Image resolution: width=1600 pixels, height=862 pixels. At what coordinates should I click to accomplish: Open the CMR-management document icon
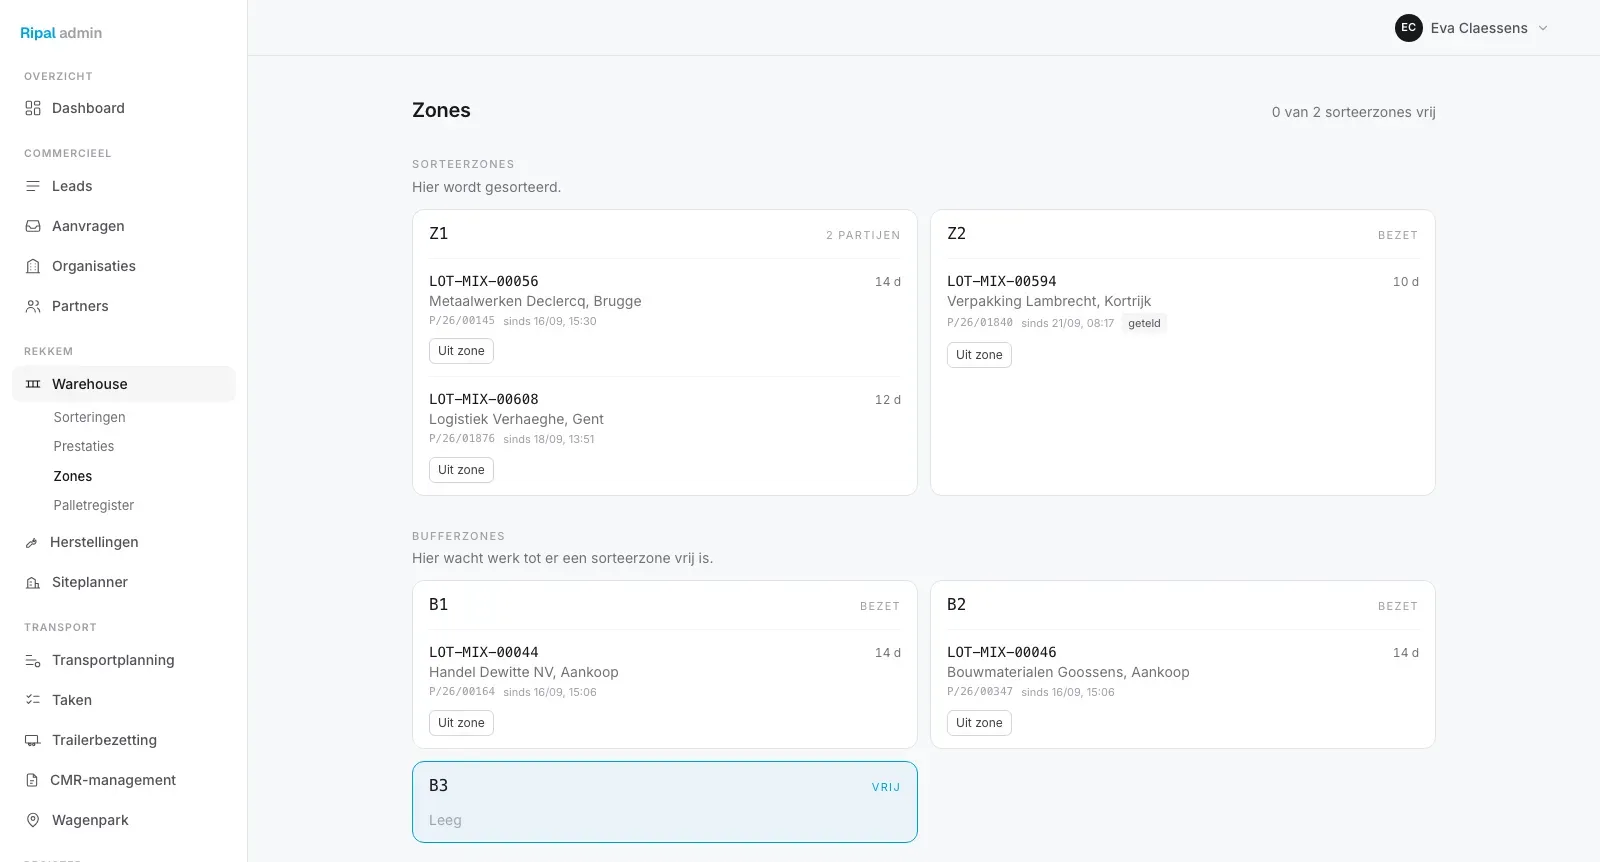32,780
